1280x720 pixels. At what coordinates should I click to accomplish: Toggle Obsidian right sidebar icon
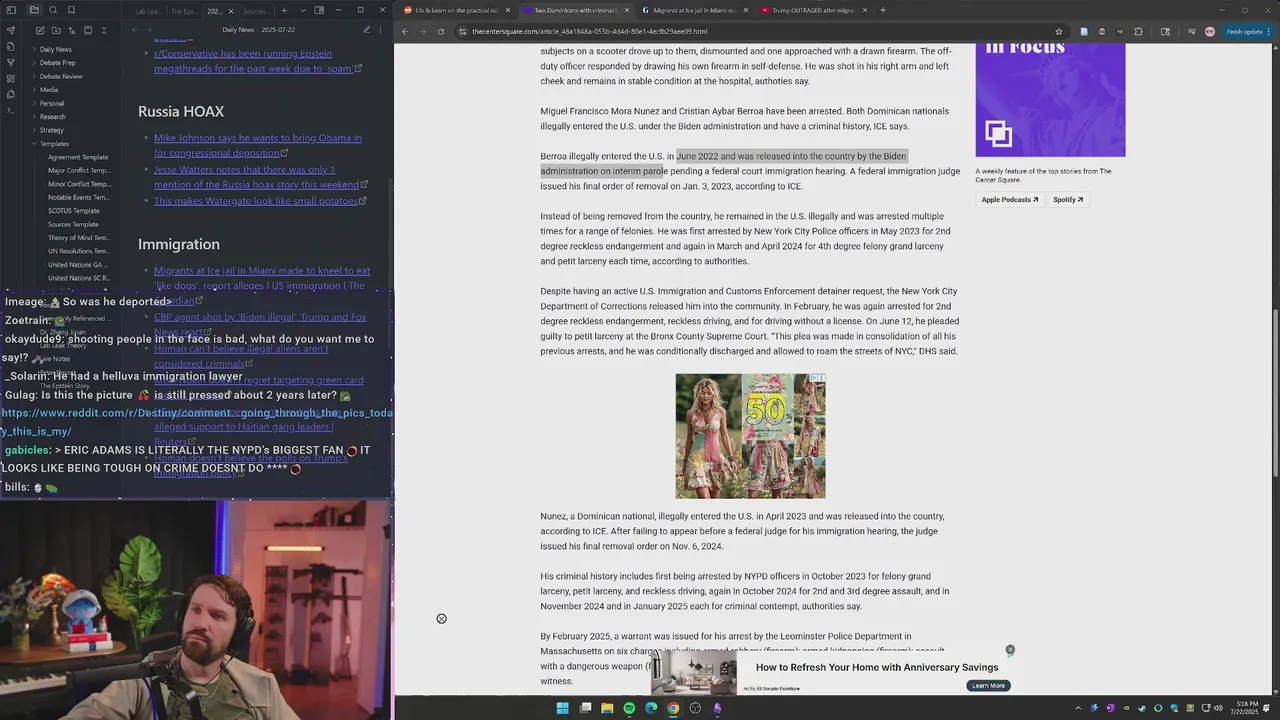coord(319,10)
